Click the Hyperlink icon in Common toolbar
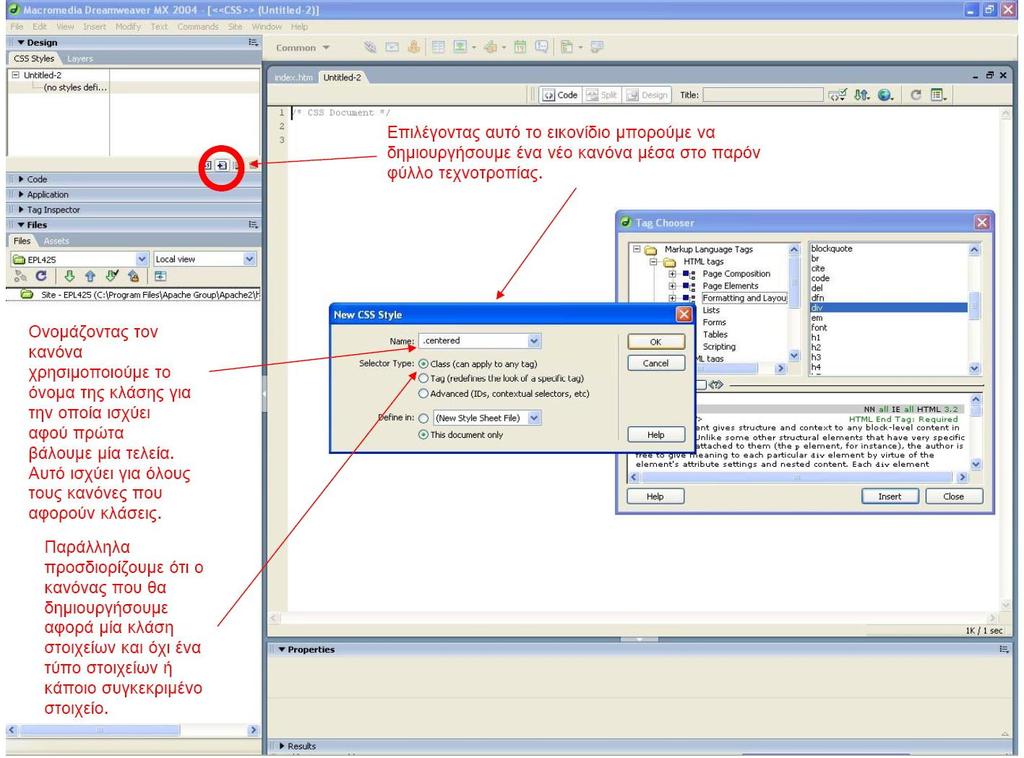 point(370,47)
